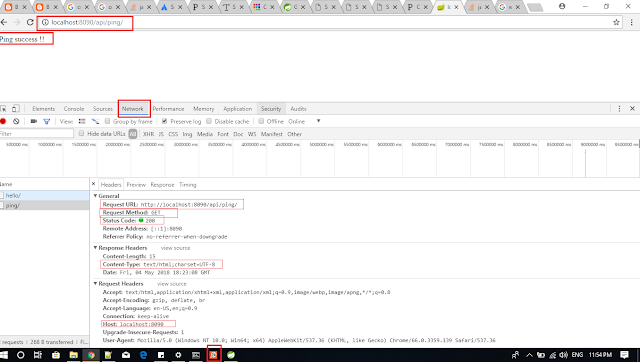Open Chrome three-dot menu
Viewport: 640px width, 362px height.
click(x=631, y=22)
